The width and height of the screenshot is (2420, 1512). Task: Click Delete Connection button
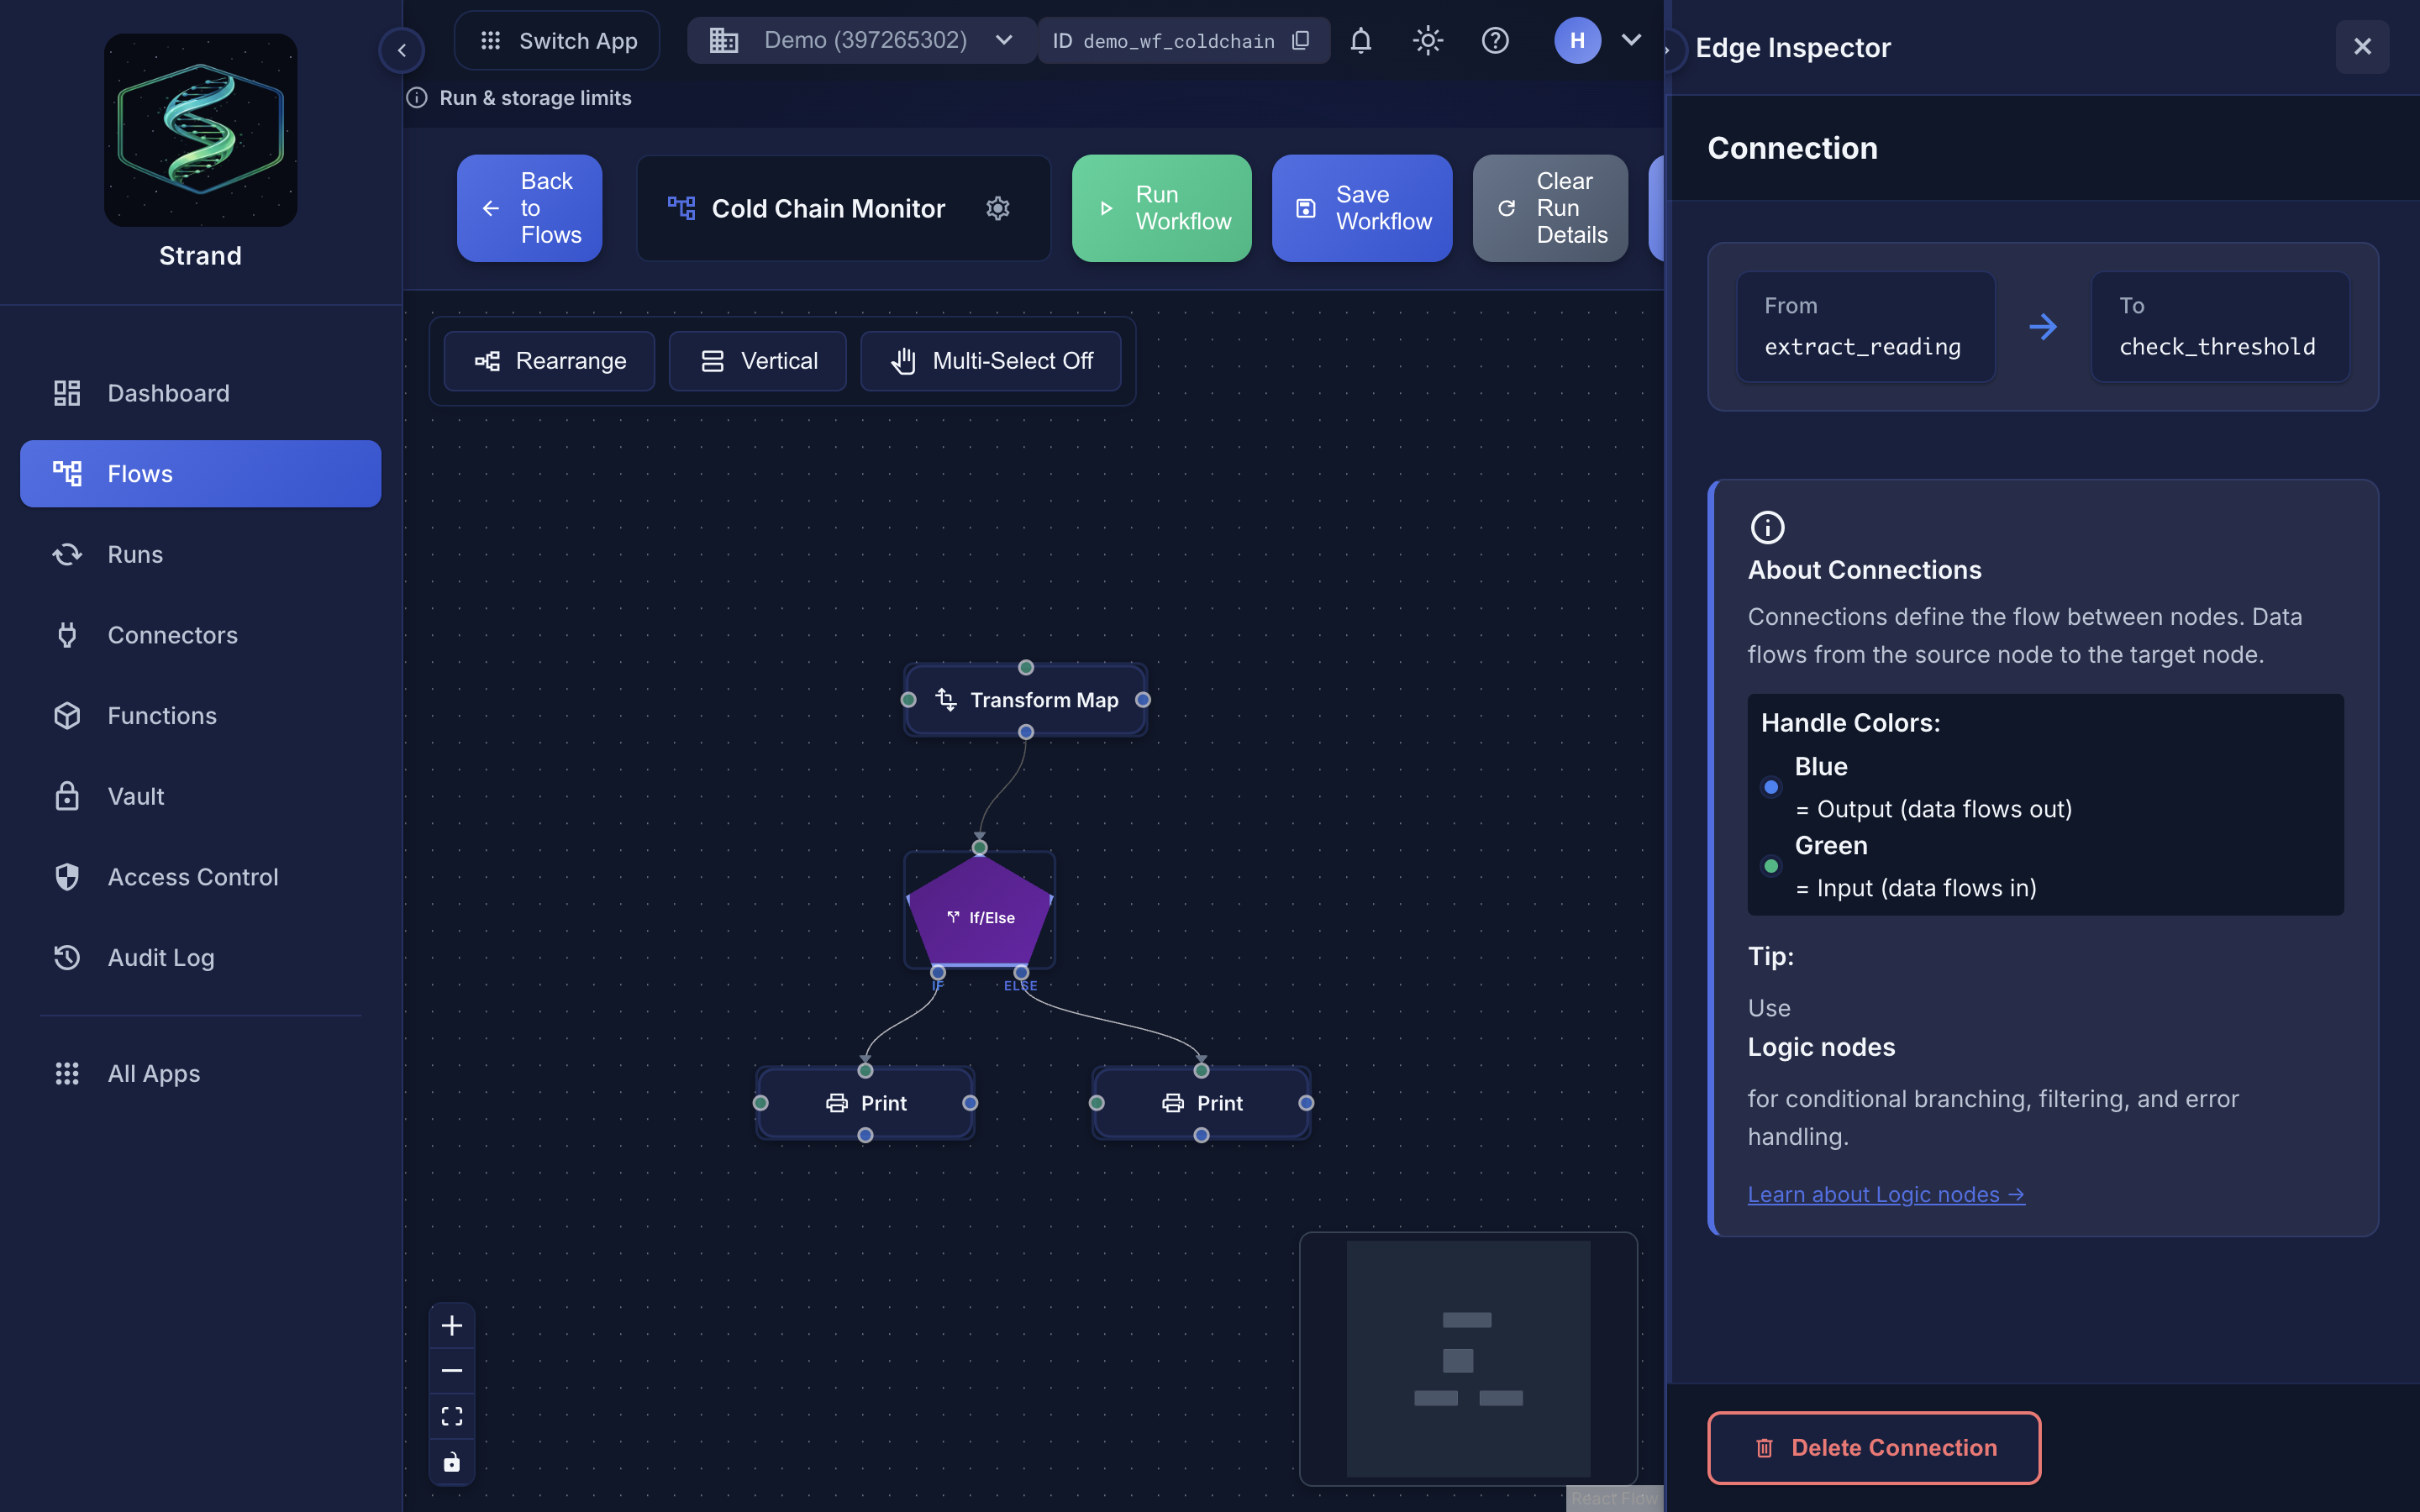click(x=1874, y=1448)
